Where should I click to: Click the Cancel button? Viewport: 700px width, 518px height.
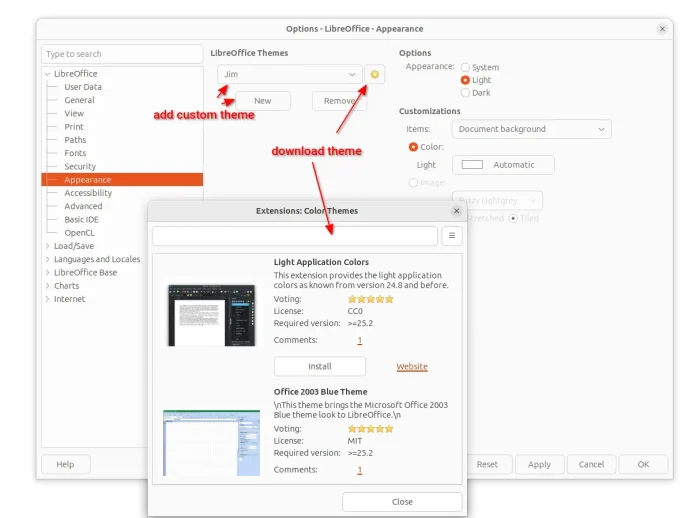coord(591,464)
